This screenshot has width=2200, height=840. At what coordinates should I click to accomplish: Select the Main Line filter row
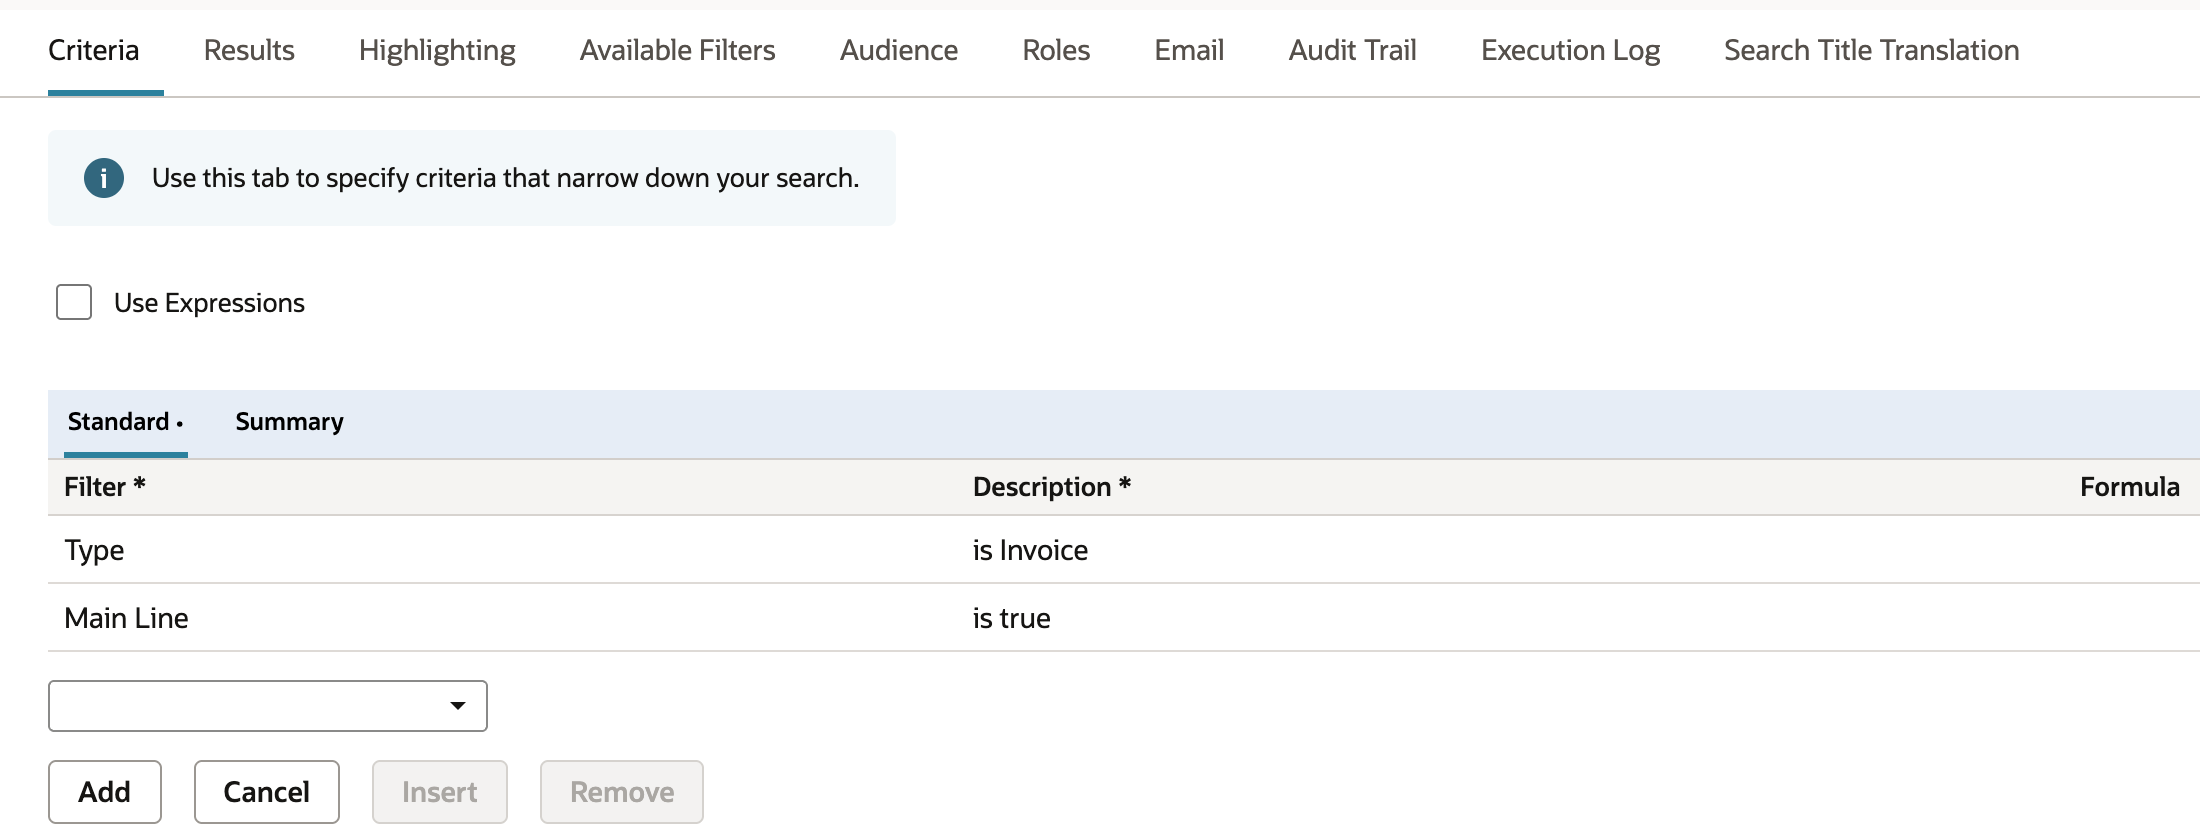(1124, 618)
